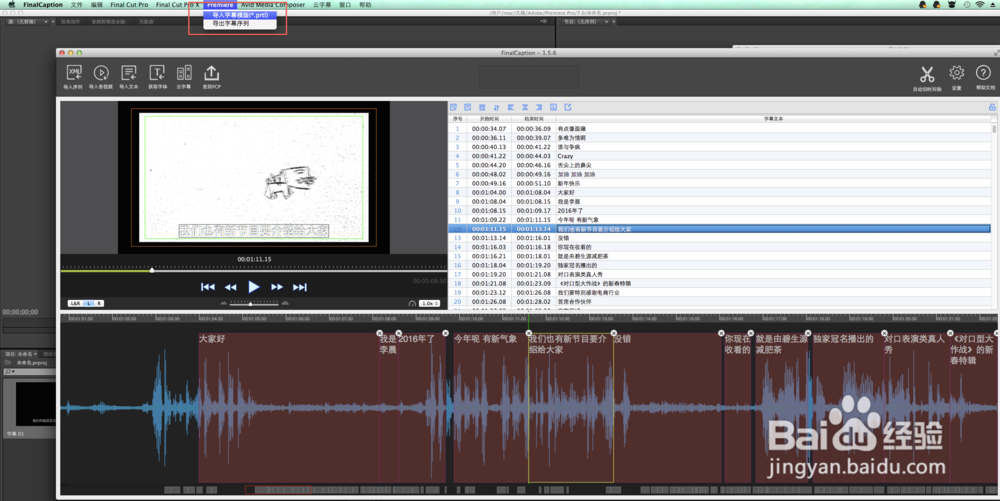Click the bookmark-style icon above subtitle list
Screen dimensions: 1000x501
pos(554,107)
